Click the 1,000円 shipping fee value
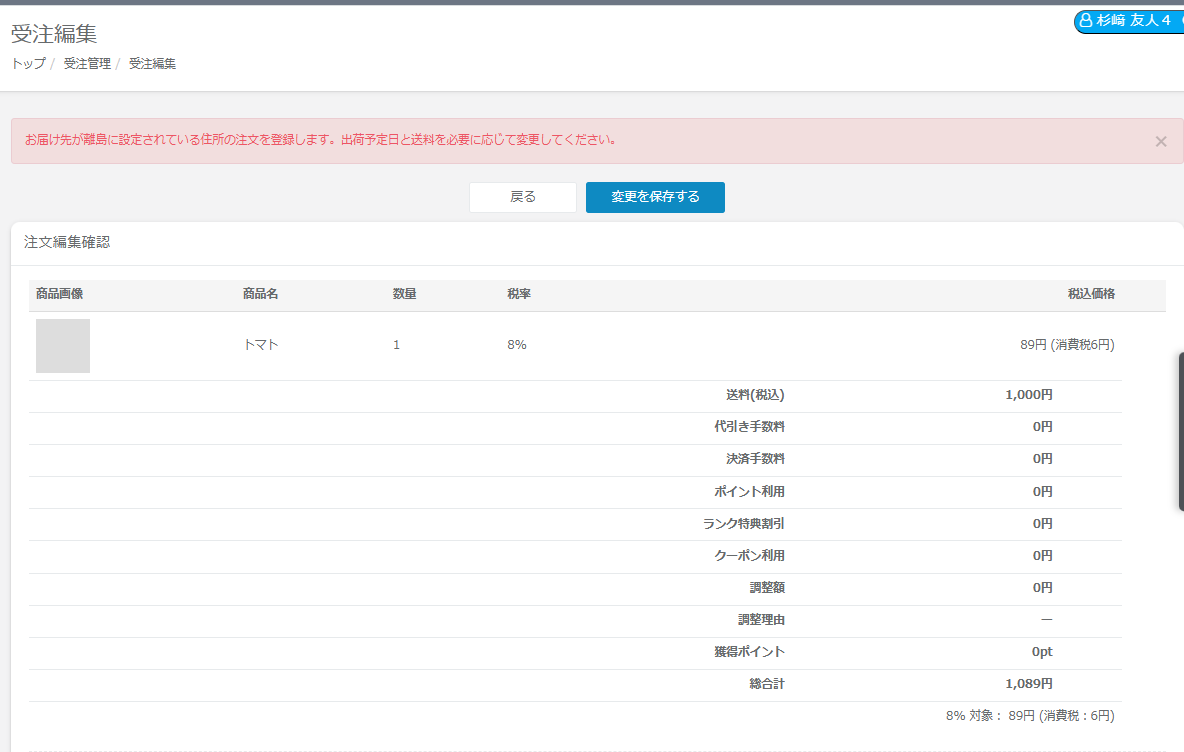The height and width of the screenshot is (752, 1184). (x=1028, y=395)
